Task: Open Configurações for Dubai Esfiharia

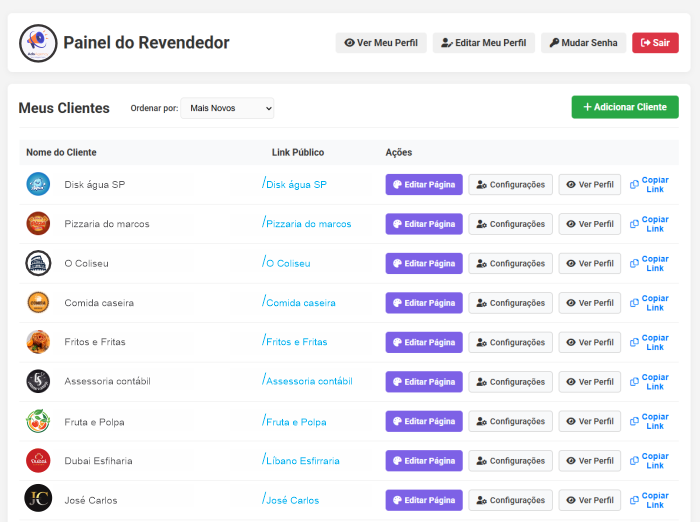Action: (x=511, y=461)
